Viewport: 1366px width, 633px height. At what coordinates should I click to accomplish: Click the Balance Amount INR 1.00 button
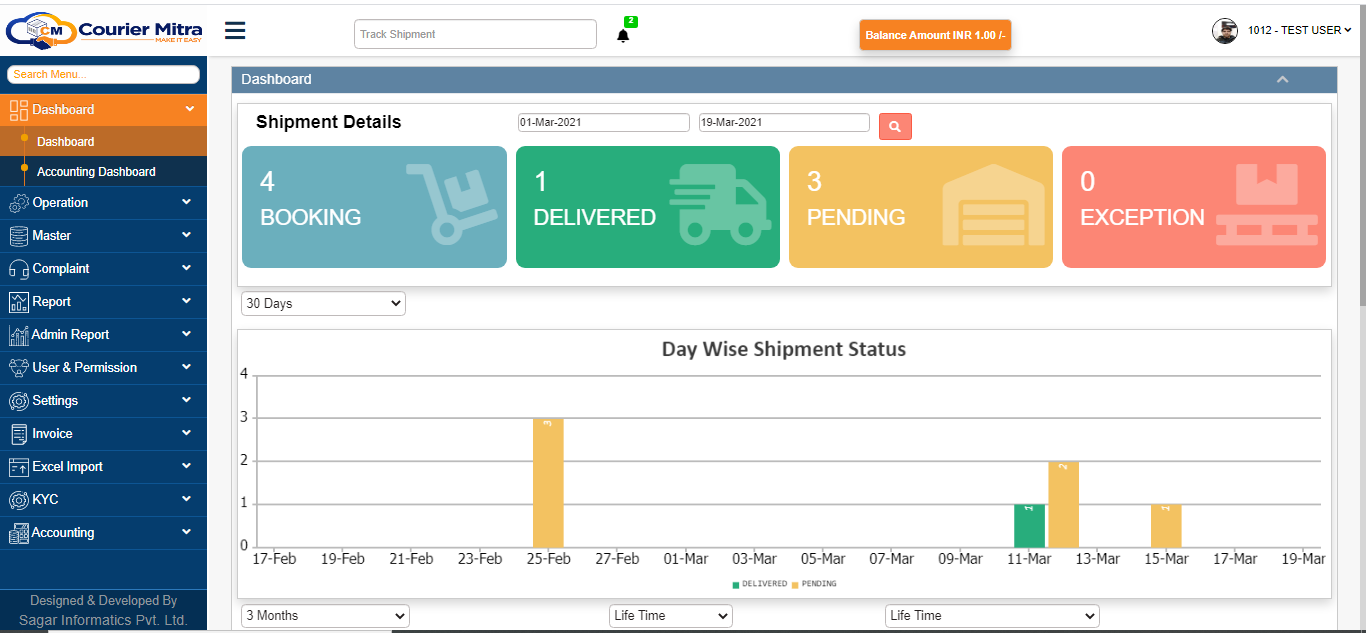(934, 34)
